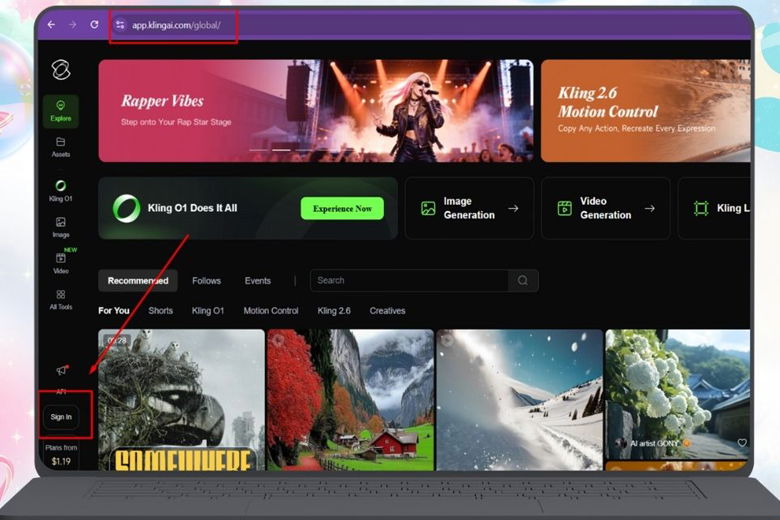Select the Motion Control filter

pyautogui.click(x=270, y=311)
